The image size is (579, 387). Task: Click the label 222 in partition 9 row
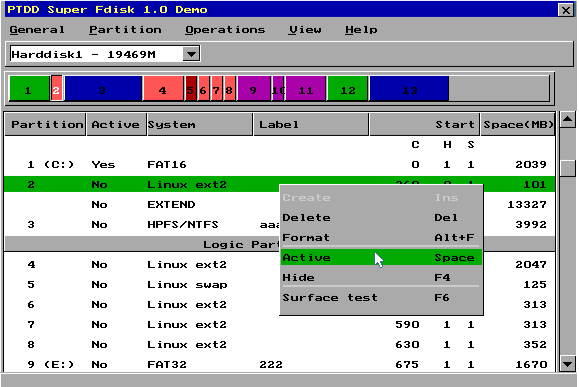tap(271, 364)
